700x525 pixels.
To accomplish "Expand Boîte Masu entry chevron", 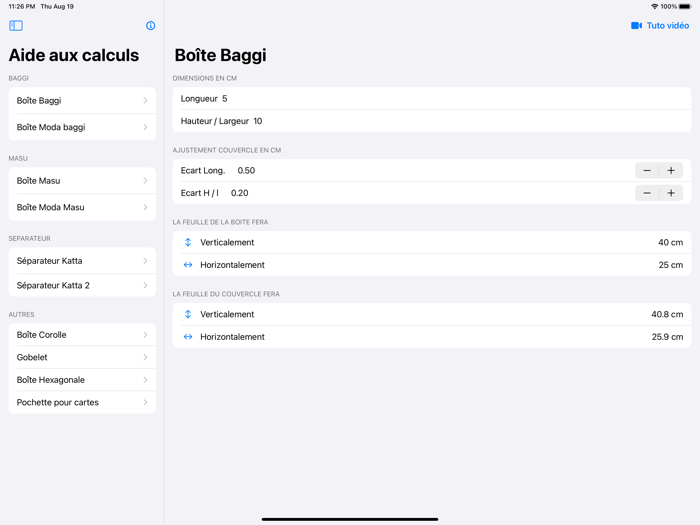I will pos(145,181).
